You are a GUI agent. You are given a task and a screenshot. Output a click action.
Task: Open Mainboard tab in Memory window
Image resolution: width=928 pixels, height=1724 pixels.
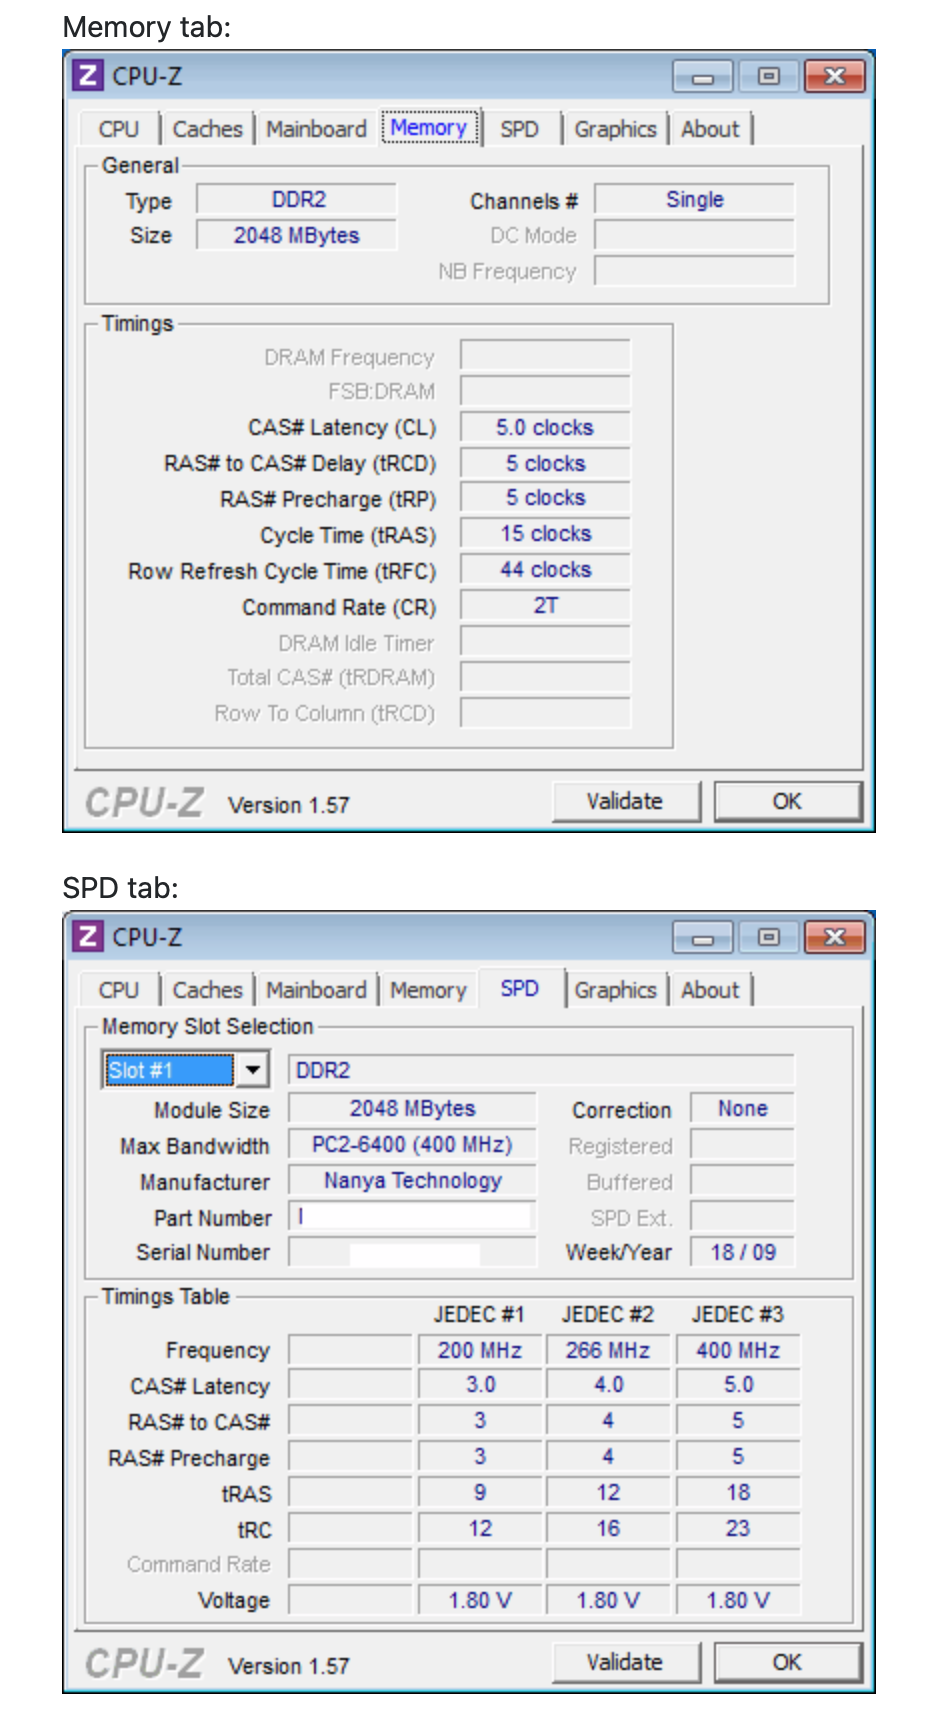coord(316,129)
